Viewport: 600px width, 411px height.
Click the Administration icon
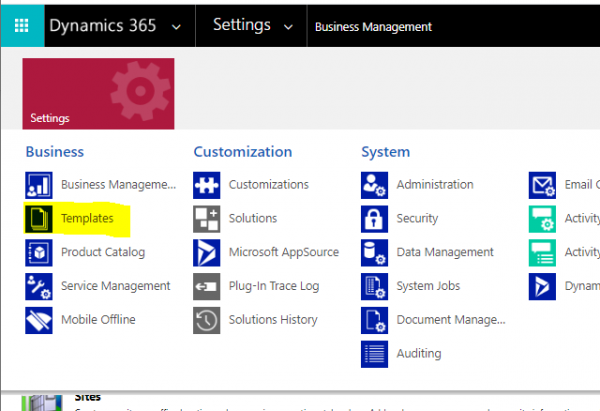click(x=374, y=185)
